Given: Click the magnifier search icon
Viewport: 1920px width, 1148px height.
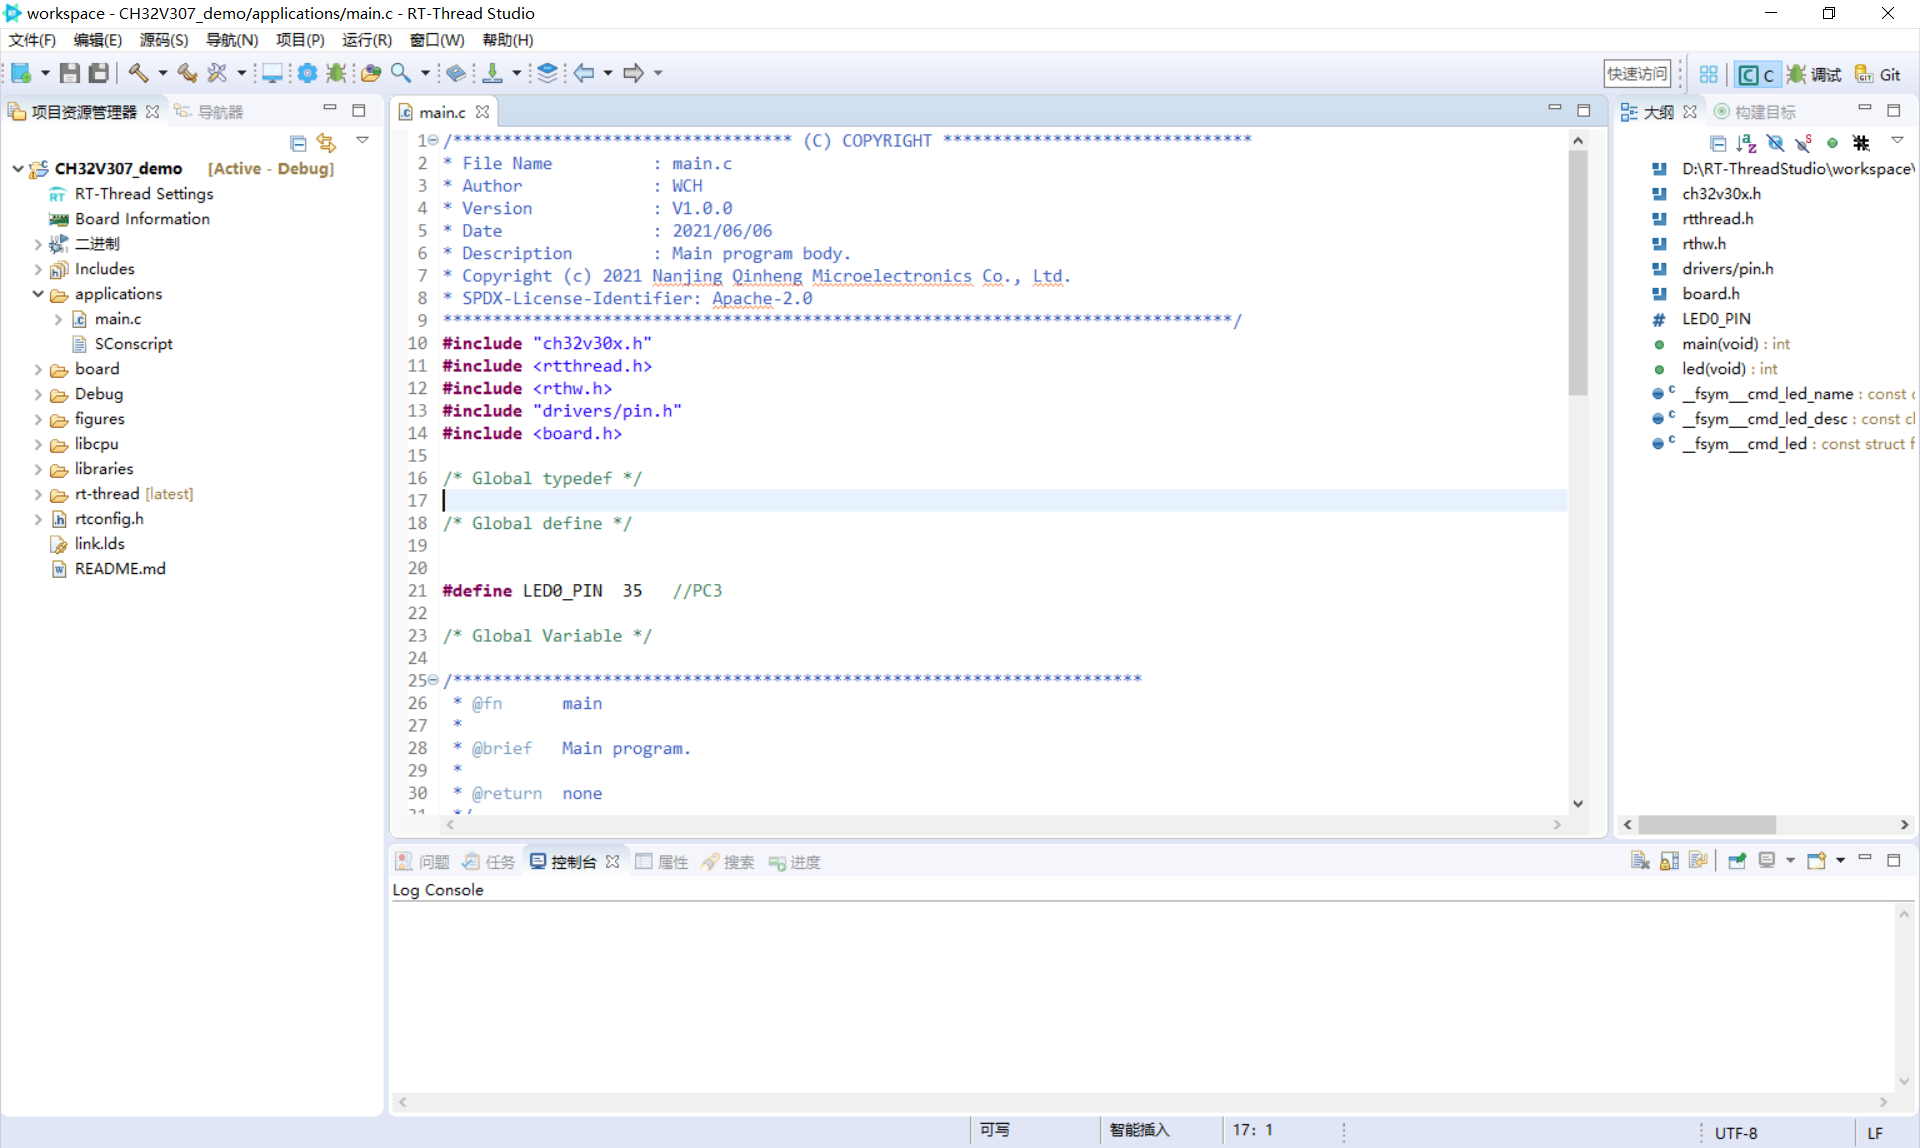Looking at the screenshot, I should coord(400,73).
